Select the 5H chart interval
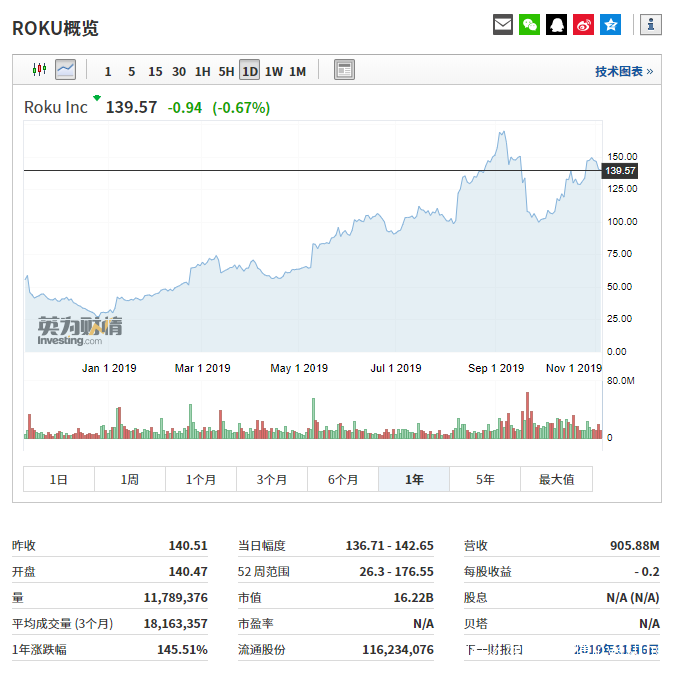This screenshot has height=673, width=676. 226,71
